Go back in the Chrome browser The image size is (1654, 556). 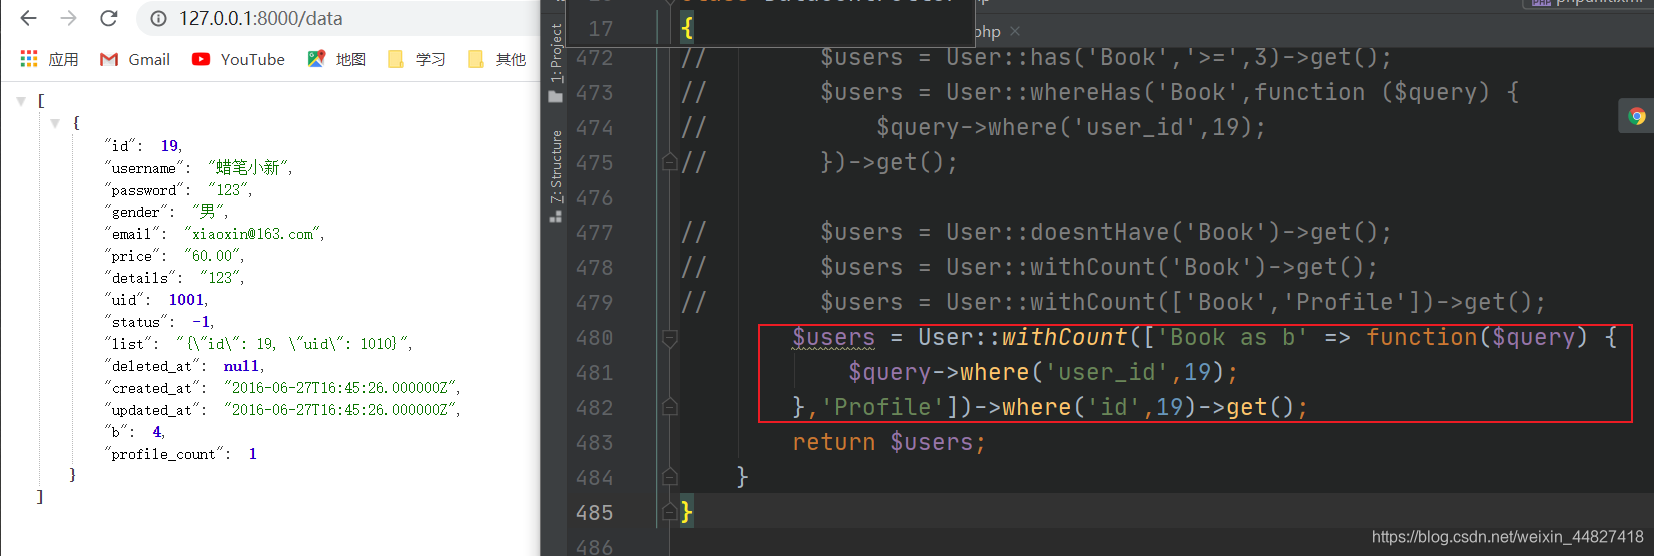tap(28, 18)
